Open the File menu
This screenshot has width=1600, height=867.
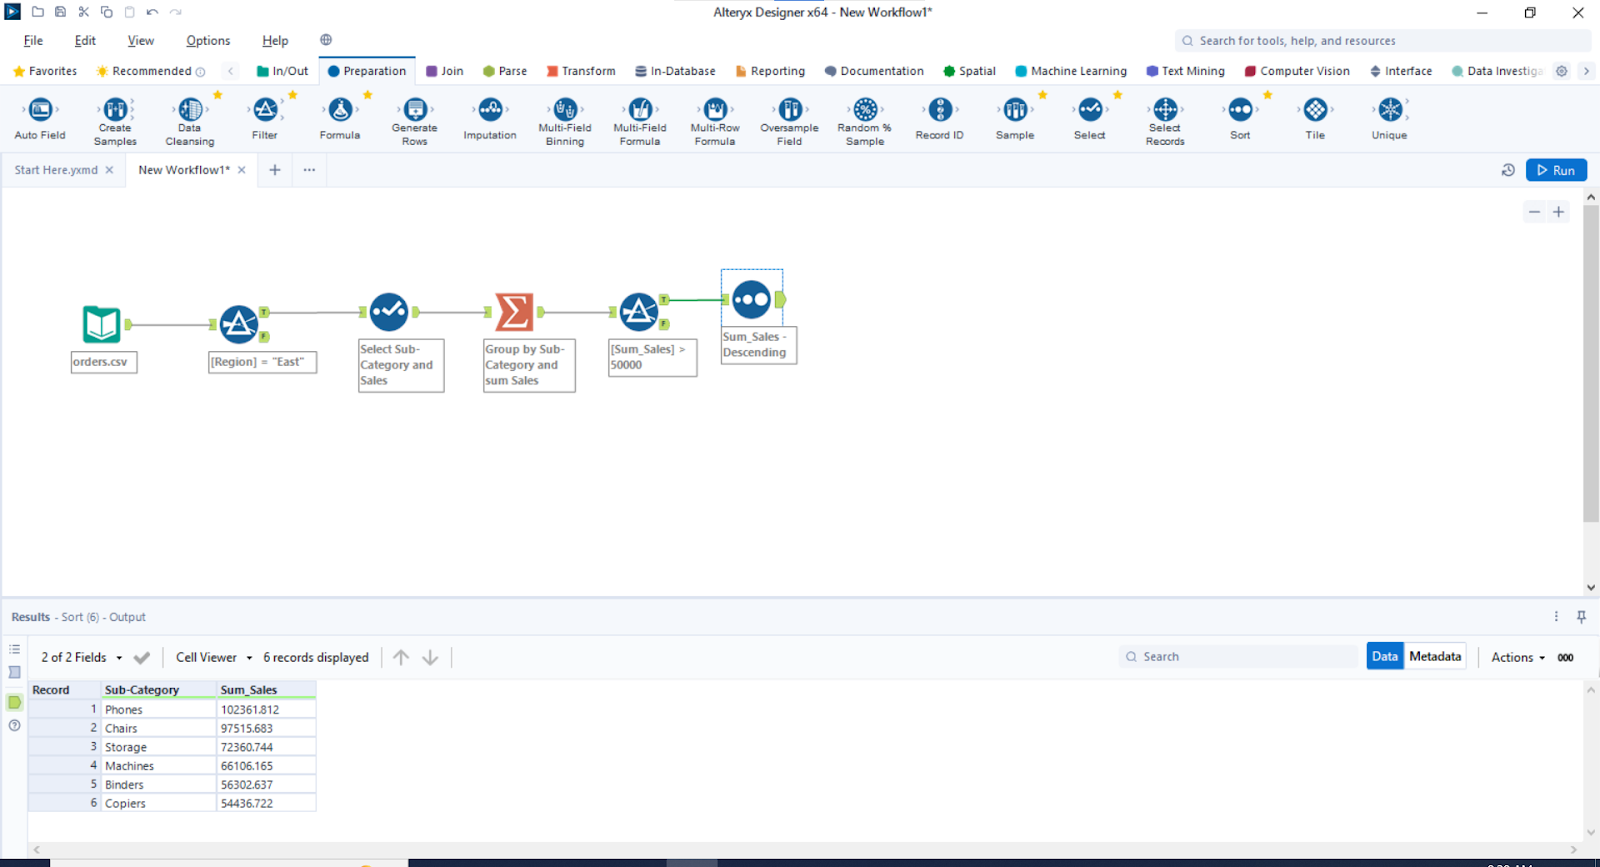click(33, 41)
